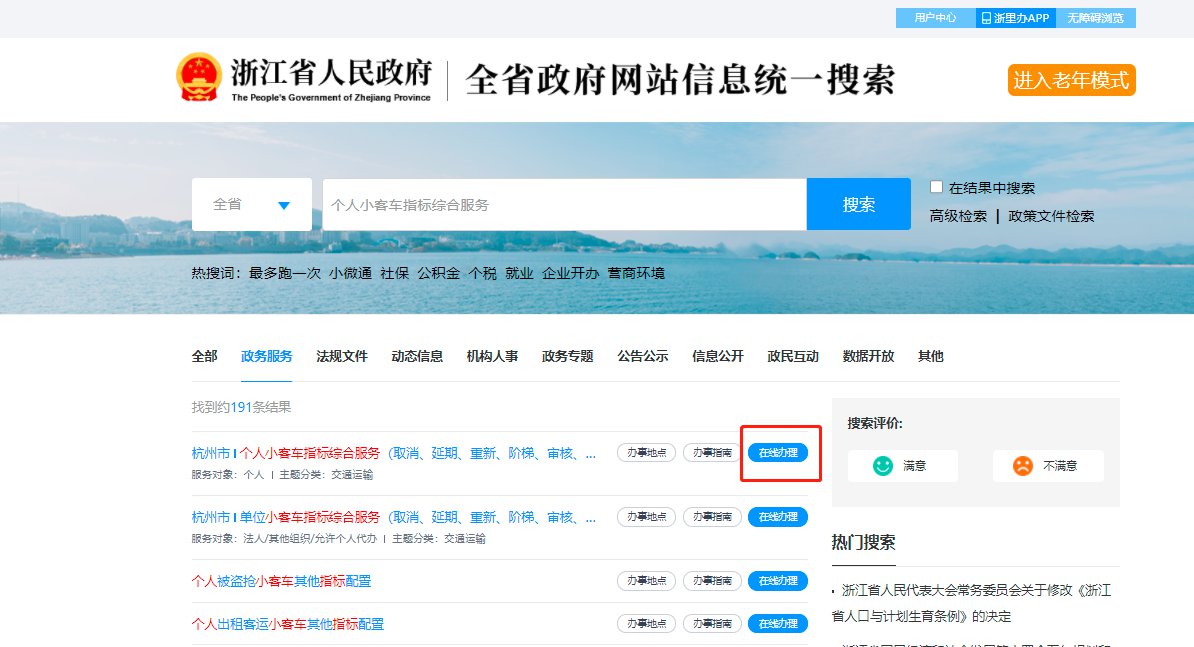Open 办事指南 for 单位小客车指标综合服务
This screenshot has width=1194, height=647.
[712, 517]
